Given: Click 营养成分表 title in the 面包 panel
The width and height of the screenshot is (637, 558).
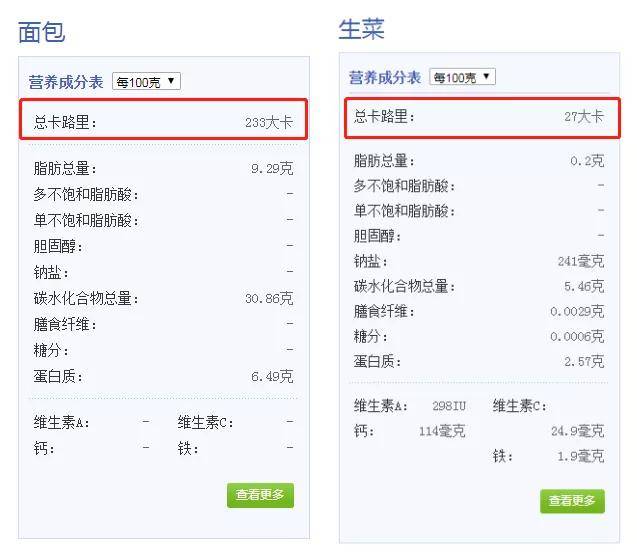Looking at the screenshot, I should [x=66, y=82].
